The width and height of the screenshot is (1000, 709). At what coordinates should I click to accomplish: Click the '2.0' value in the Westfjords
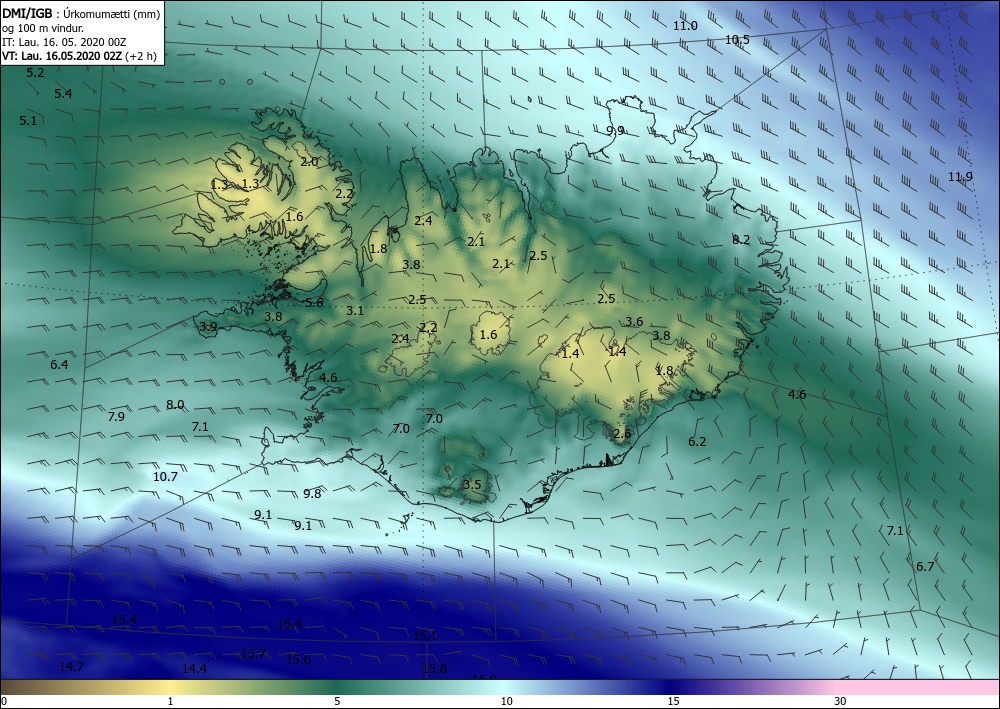click(309, 162)
